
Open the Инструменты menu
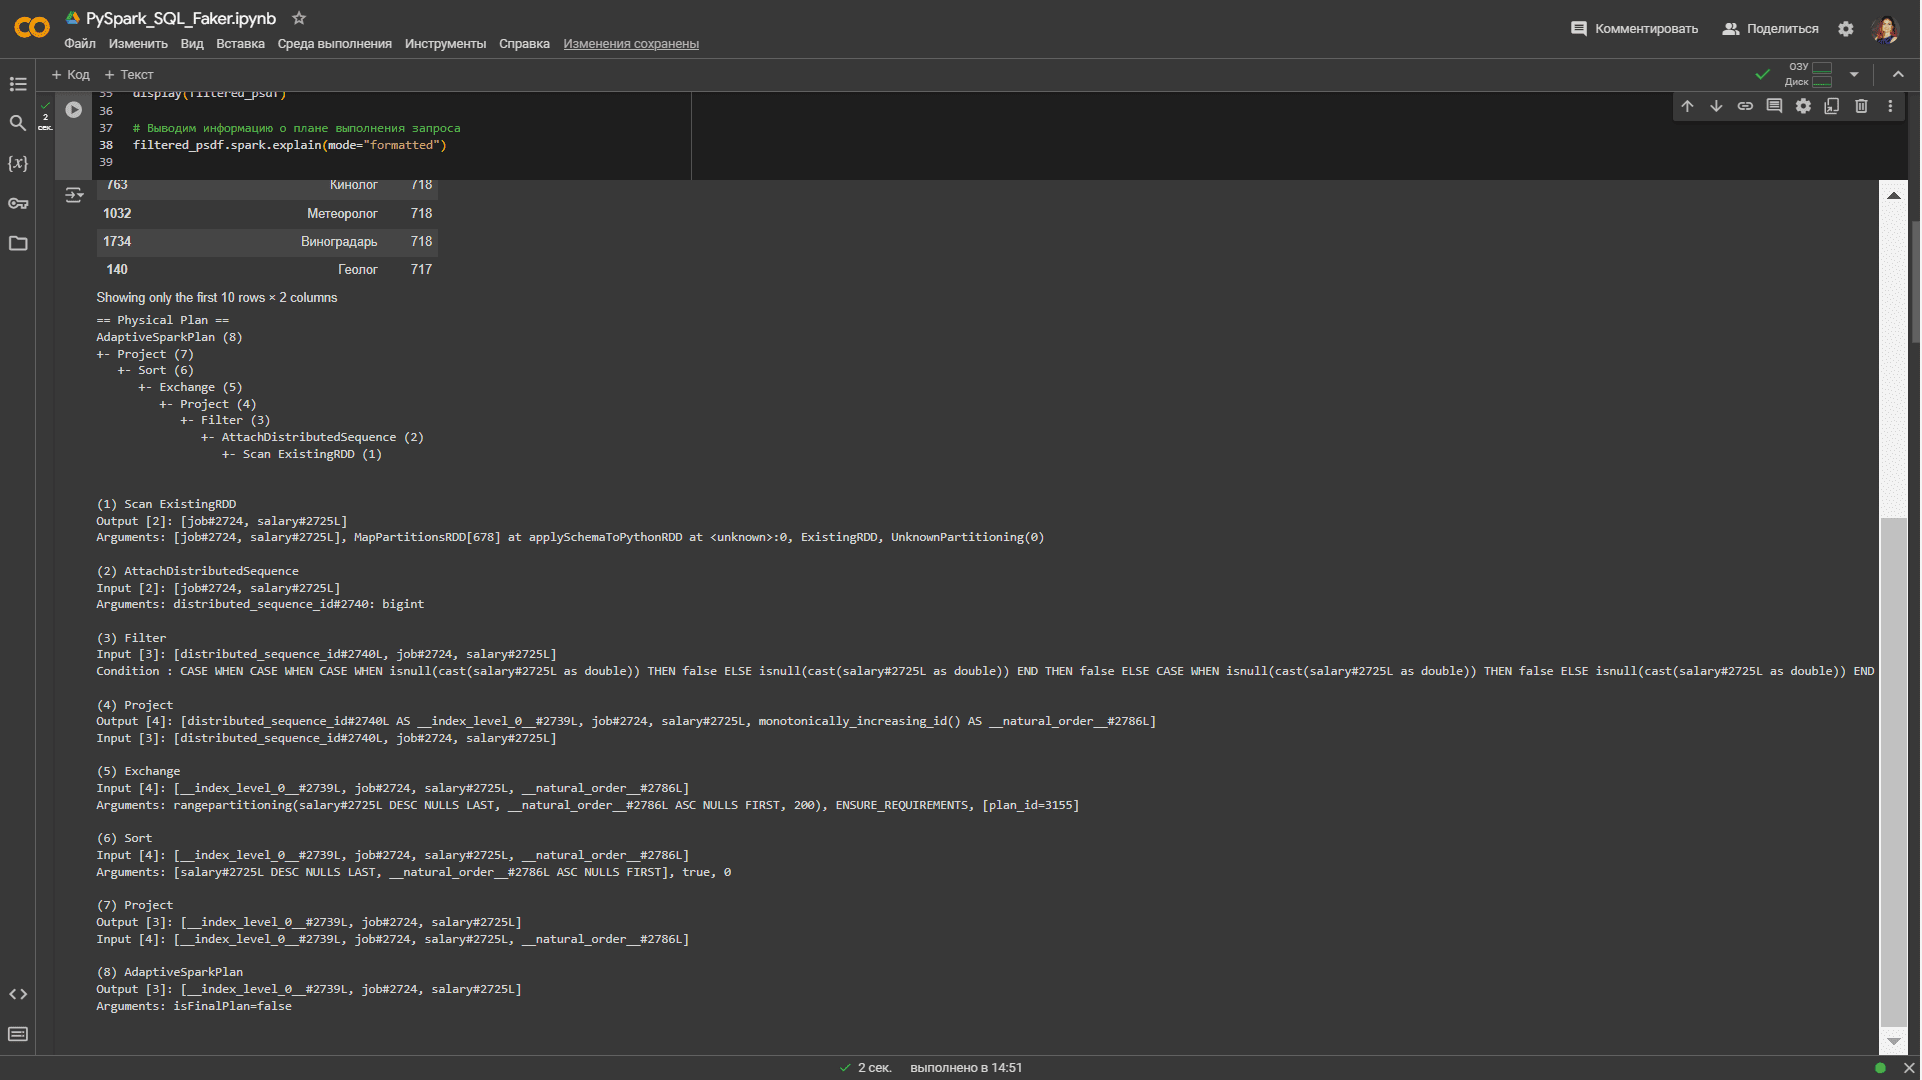446,44
